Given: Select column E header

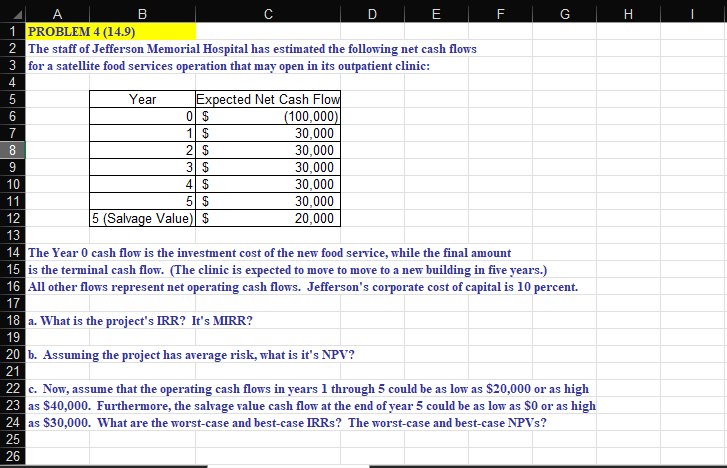Looking at the screenshot, I should [436, 14].
